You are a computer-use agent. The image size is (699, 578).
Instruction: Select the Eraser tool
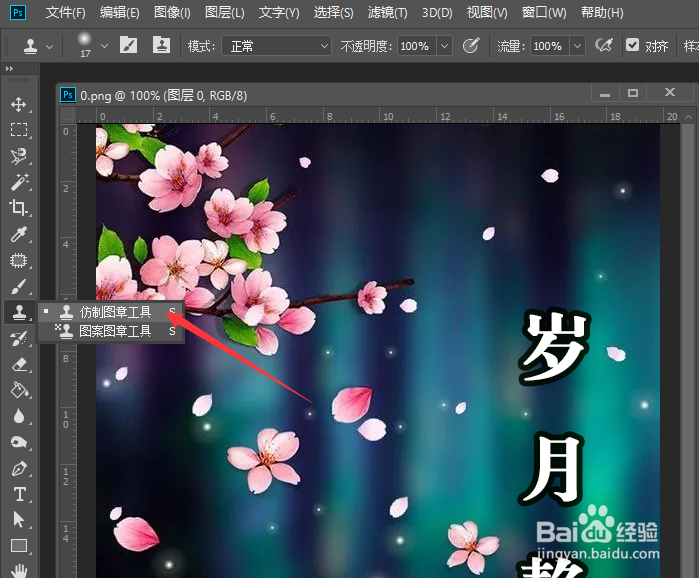coord(18,365)
